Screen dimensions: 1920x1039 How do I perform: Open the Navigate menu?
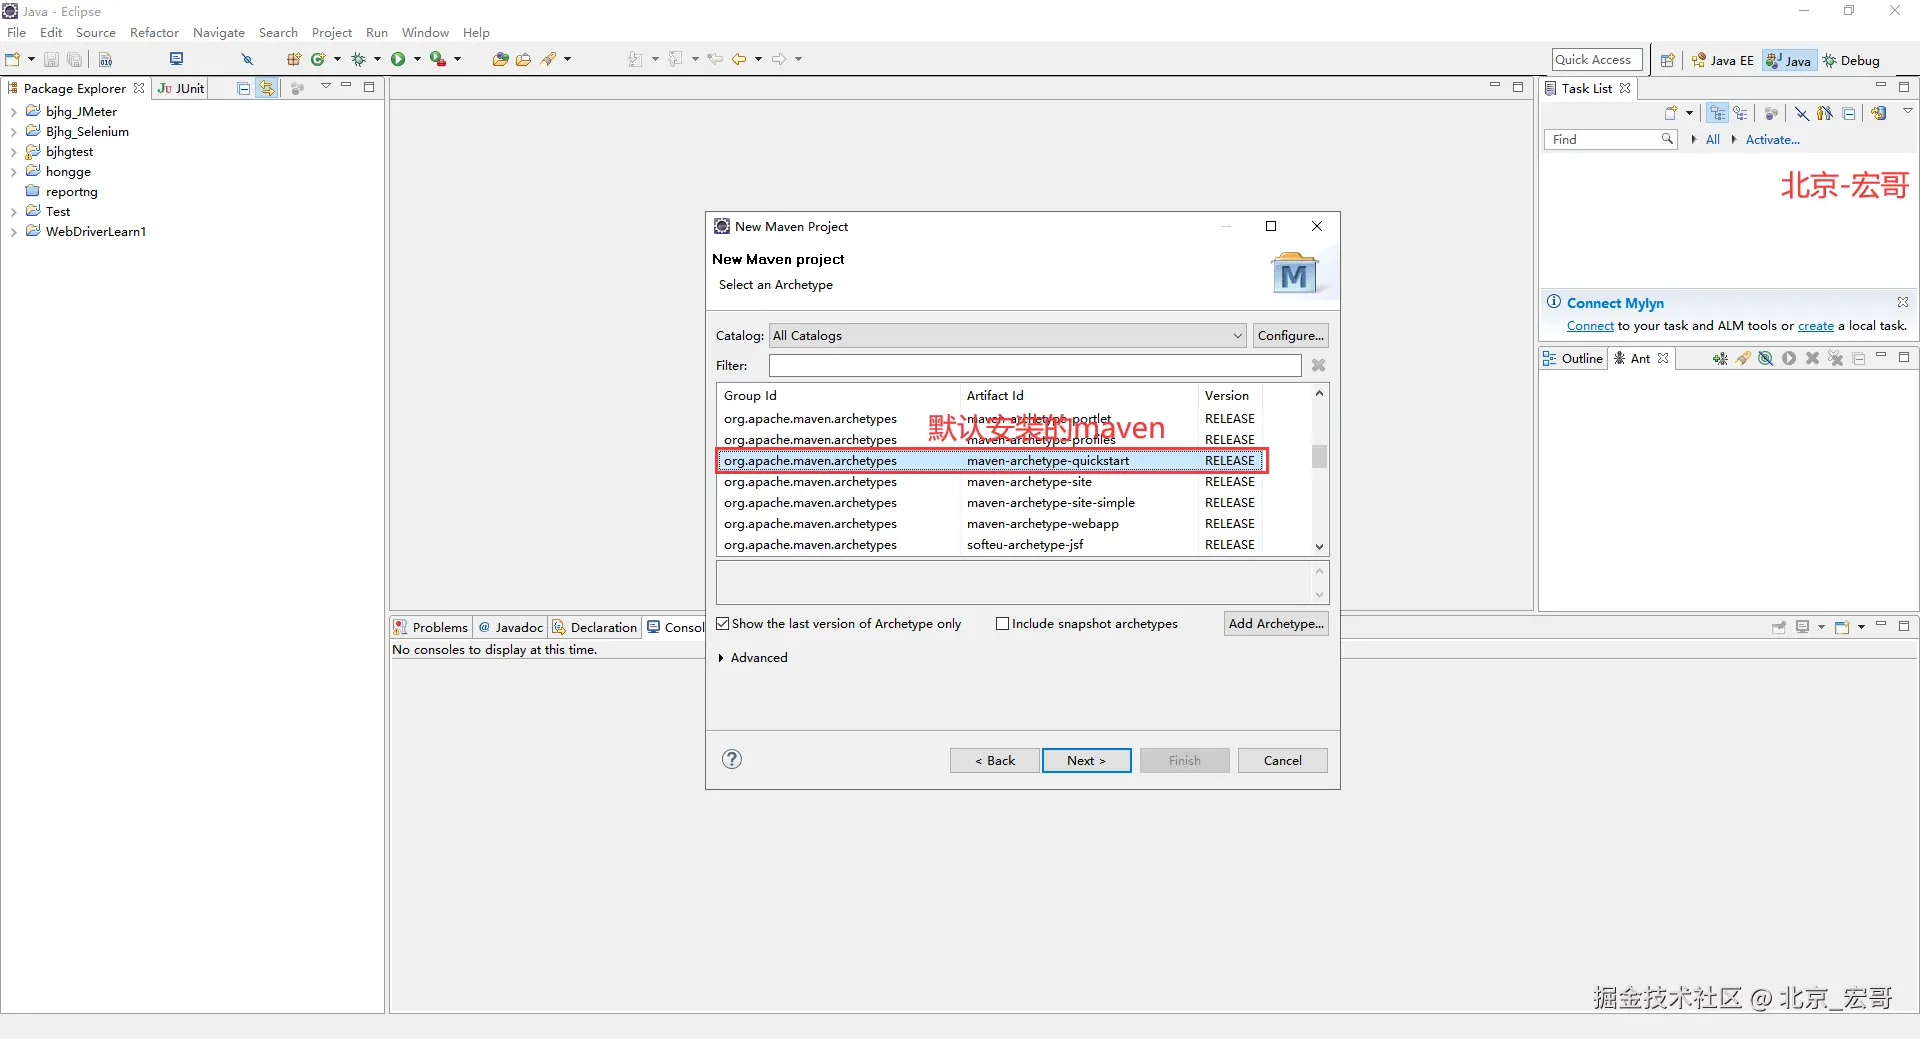[219, 33]
